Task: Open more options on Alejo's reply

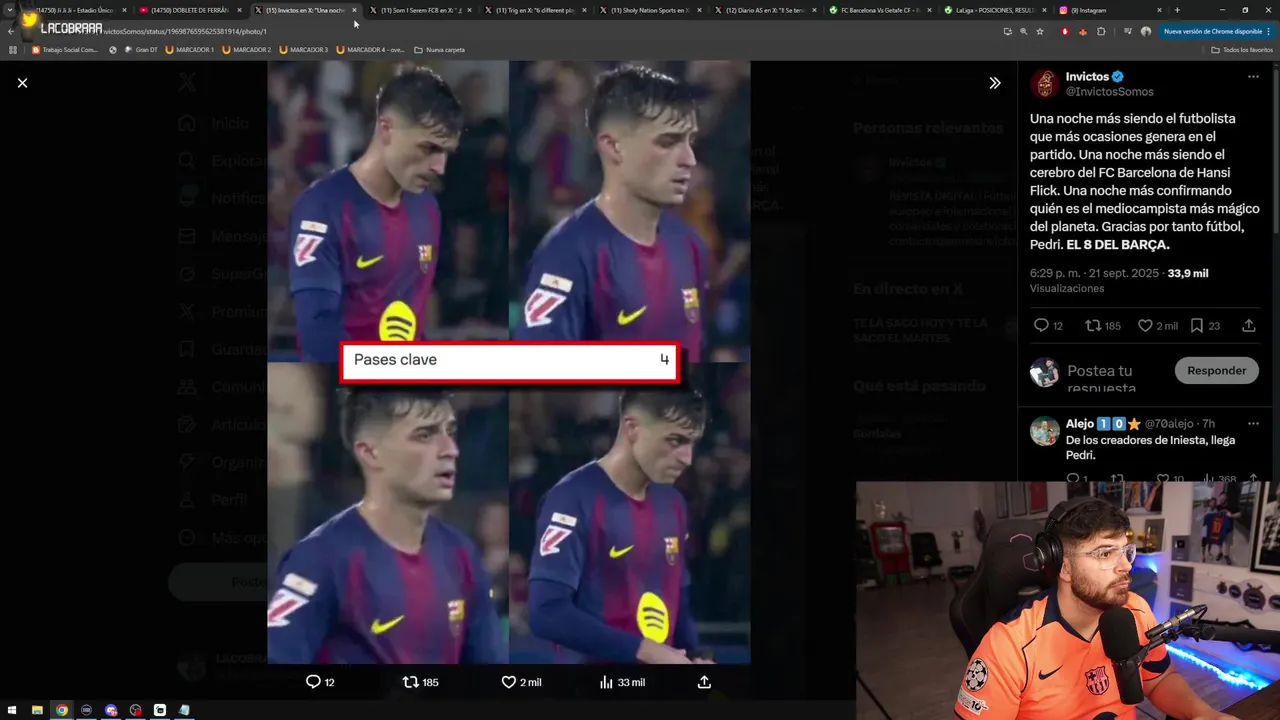Action: click(1253, 424)
